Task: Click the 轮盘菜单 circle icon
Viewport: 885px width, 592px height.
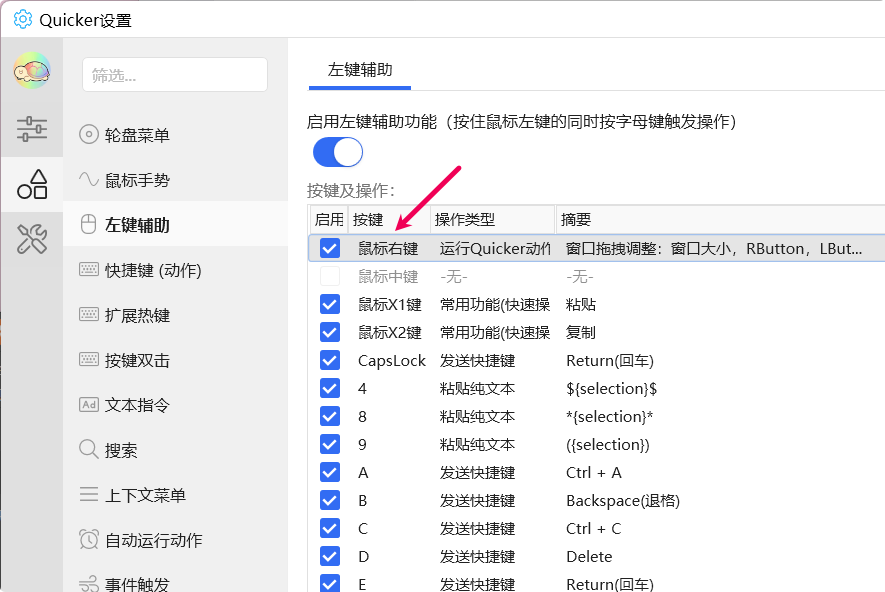Action: (89, 135)
